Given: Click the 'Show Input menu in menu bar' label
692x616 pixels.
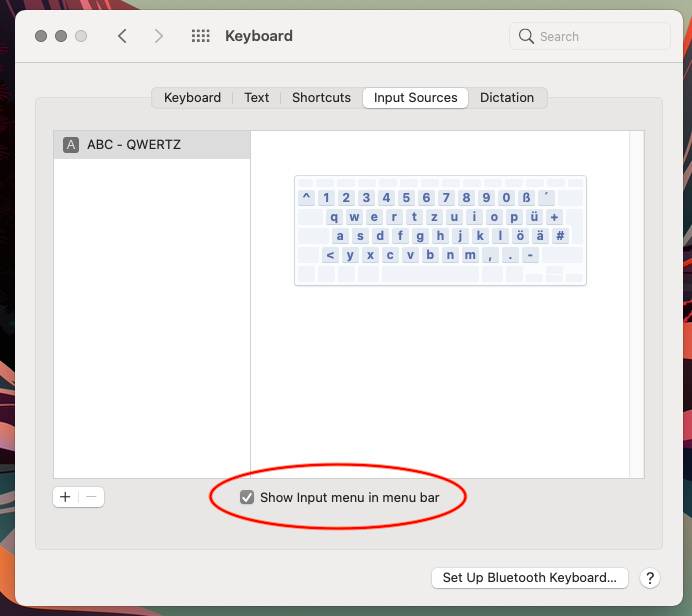Looking at the screenshot, I should [x=350, y=497].
